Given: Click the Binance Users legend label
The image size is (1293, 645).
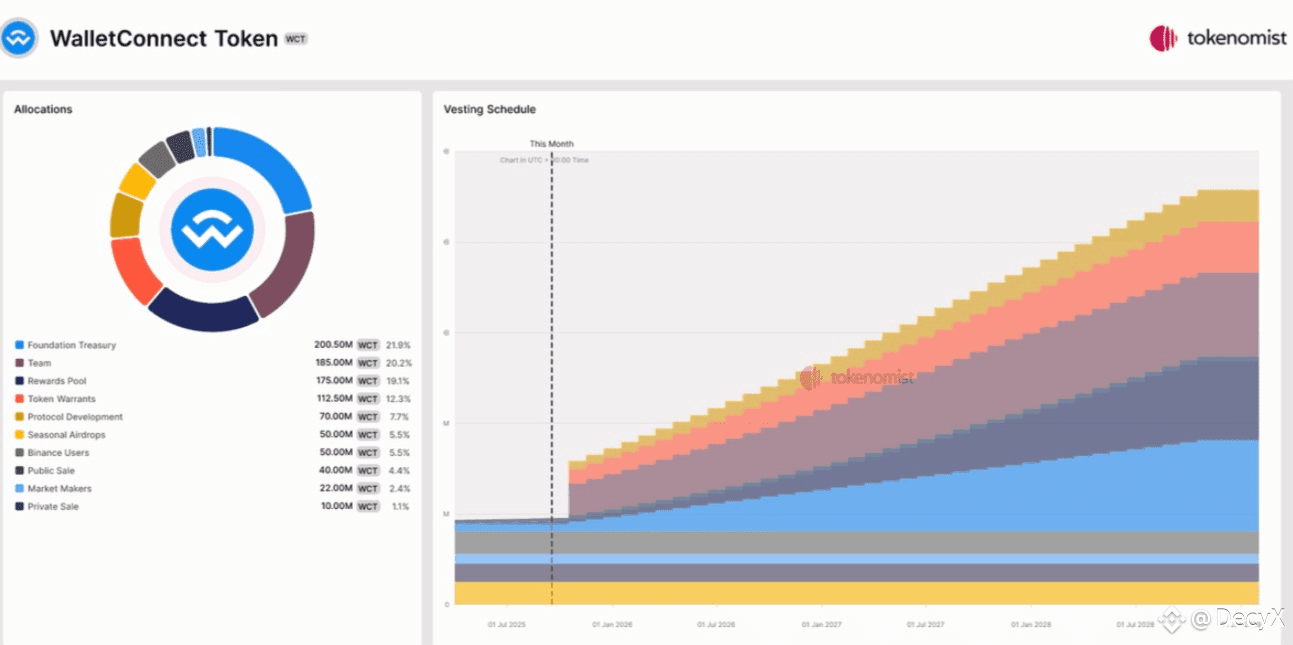Looking at the screenshot, I should click(58, 453).
